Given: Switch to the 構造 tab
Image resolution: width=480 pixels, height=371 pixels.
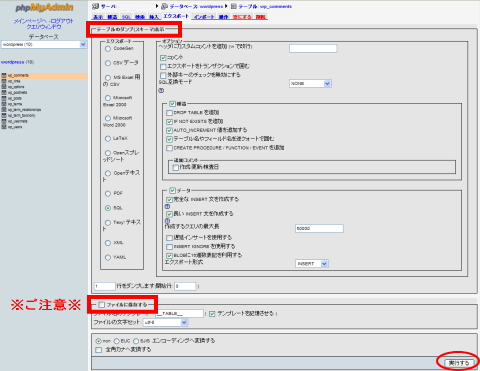Looking at the screenshot, I should [x=112, y=17].
